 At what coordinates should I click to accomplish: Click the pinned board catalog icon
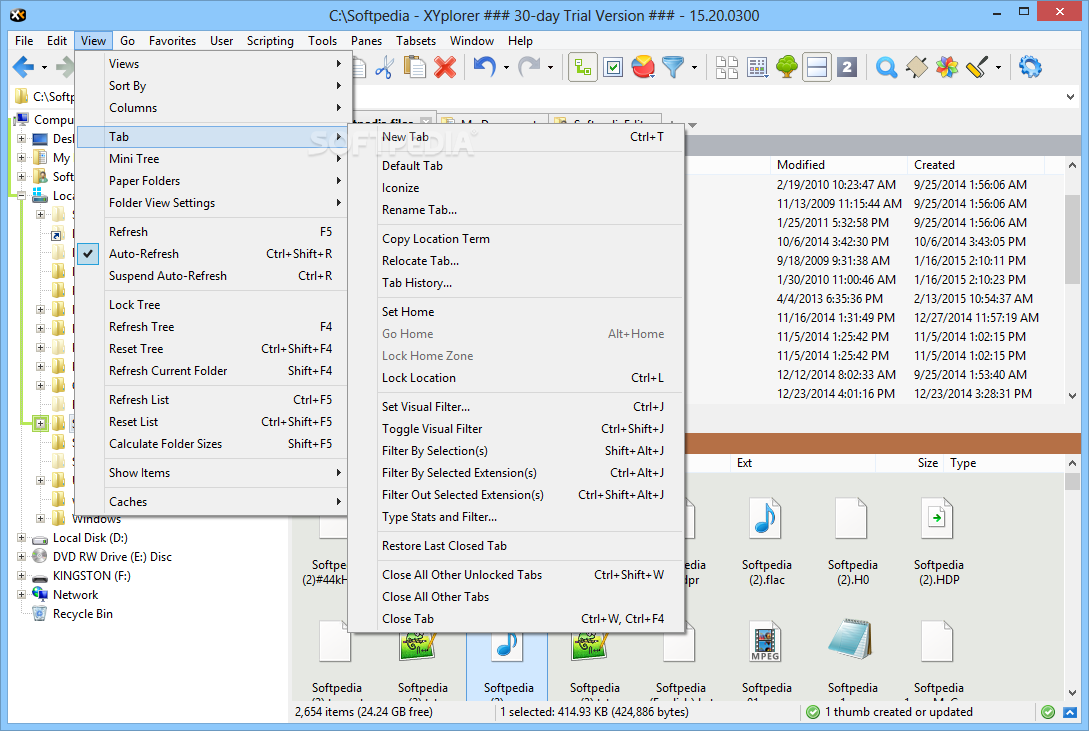coord(917,67)
